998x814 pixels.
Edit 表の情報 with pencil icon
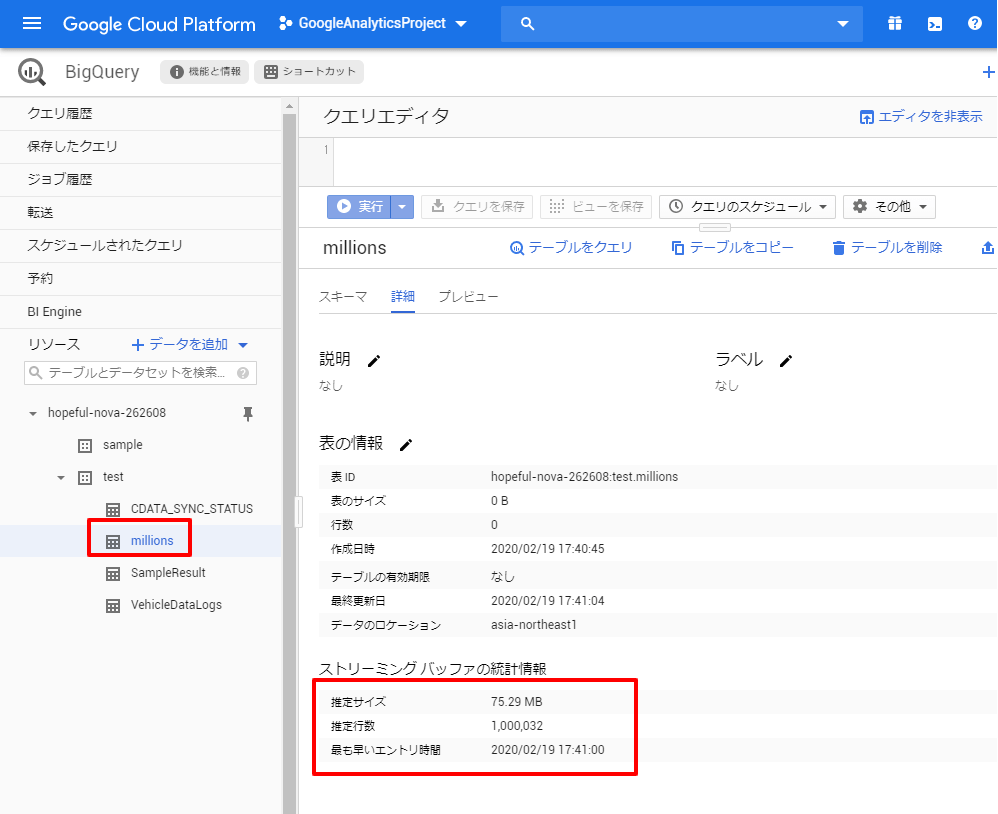405,445
